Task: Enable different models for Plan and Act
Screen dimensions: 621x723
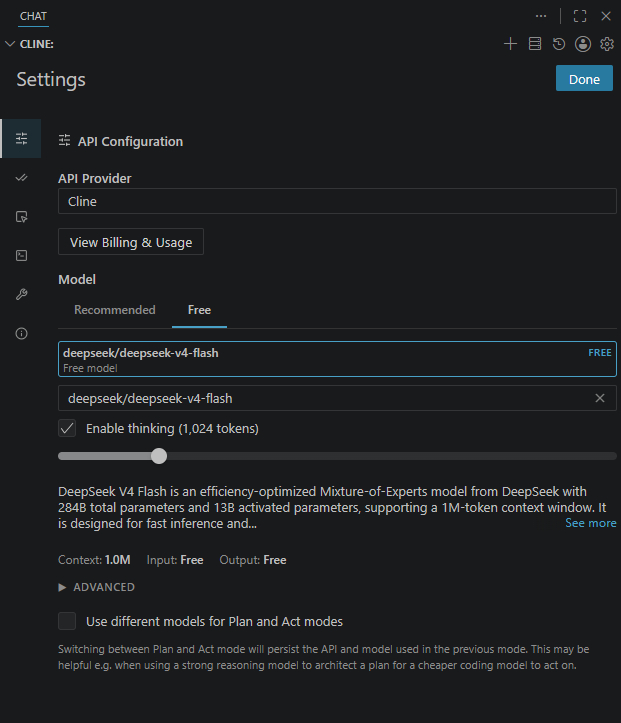Action: (67, 621)
